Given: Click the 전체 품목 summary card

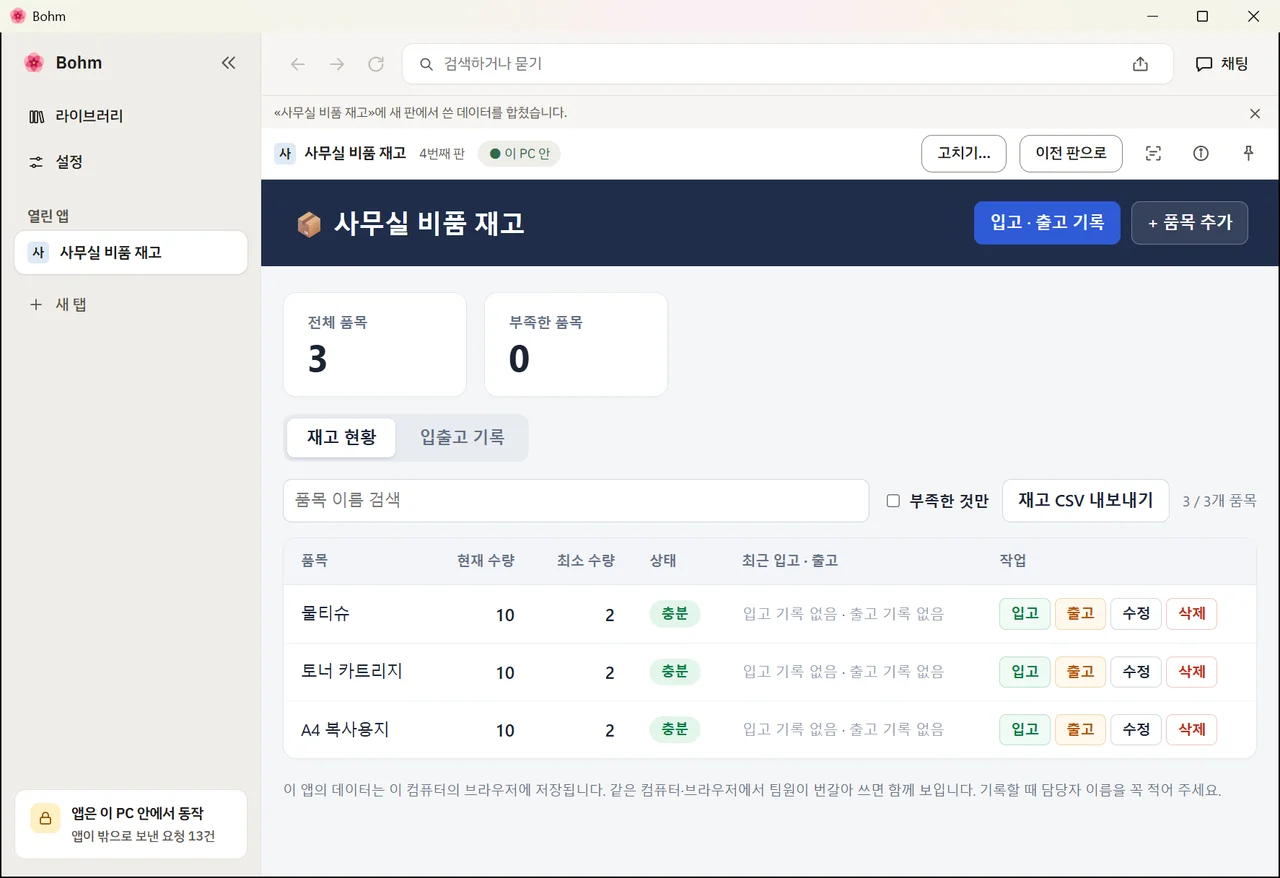Looking at the screenshot, I should pyautogui.click(x=375, y=344).
